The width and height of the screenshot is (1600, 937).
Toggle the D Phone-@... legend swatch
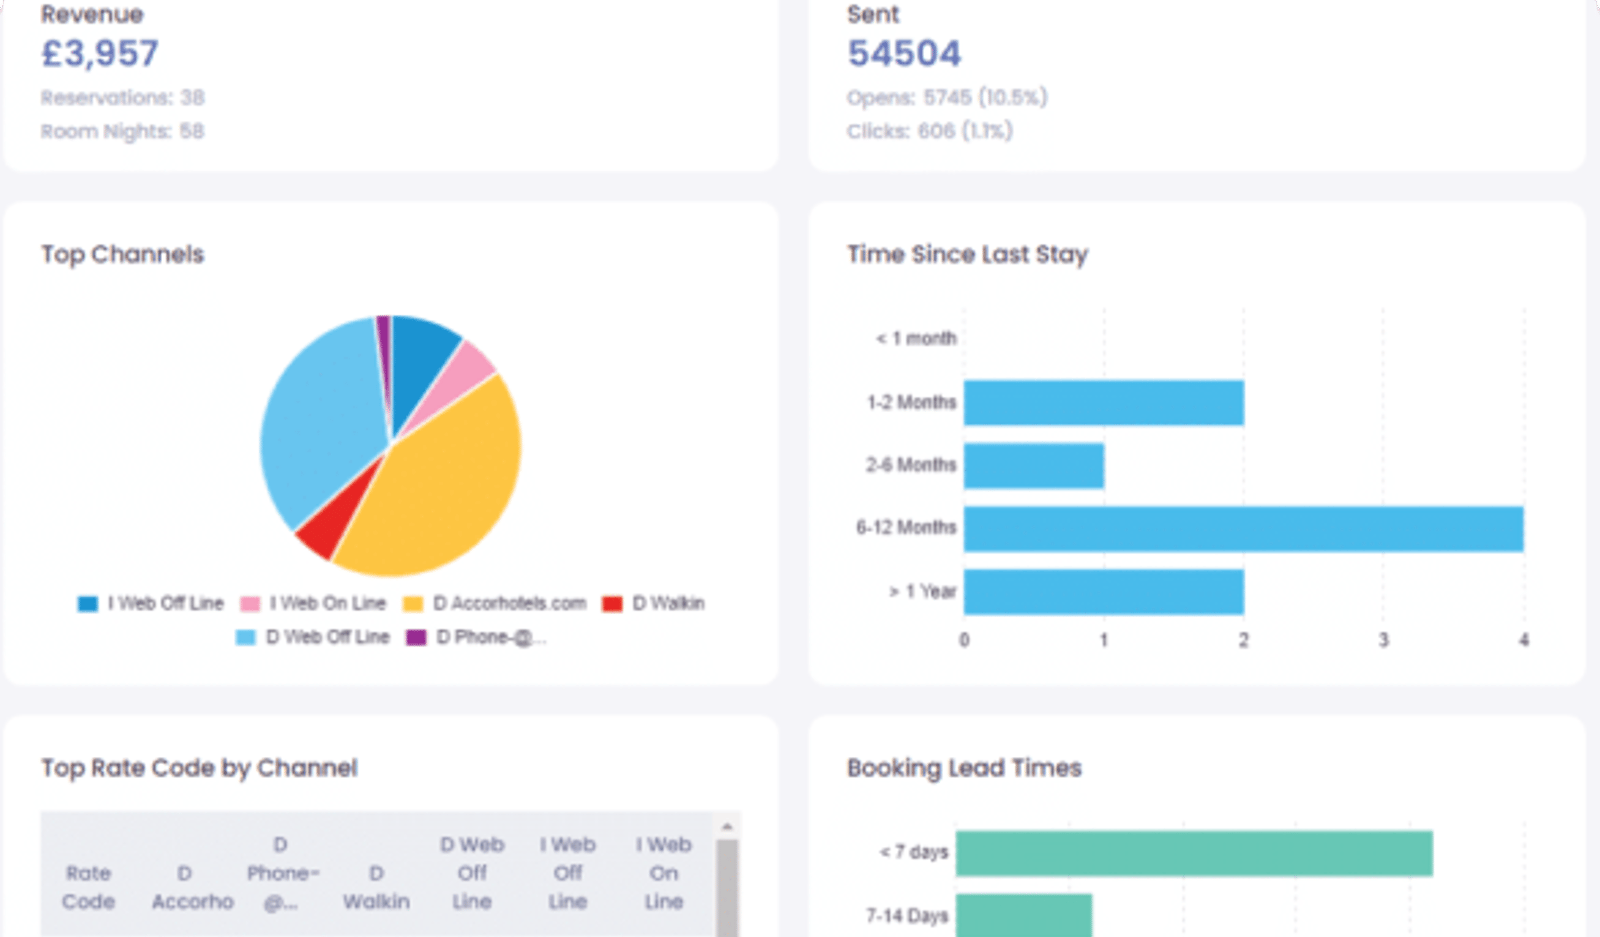(x=416, y=638)
